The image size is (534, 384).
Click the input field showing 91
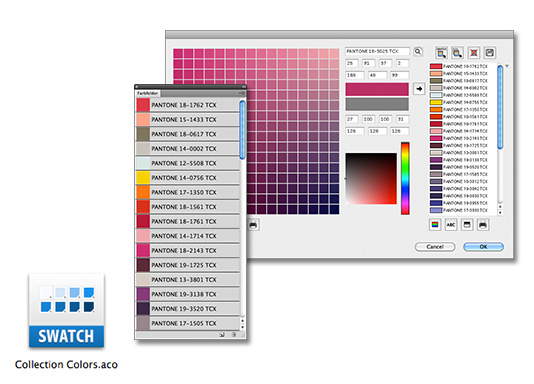368,63
